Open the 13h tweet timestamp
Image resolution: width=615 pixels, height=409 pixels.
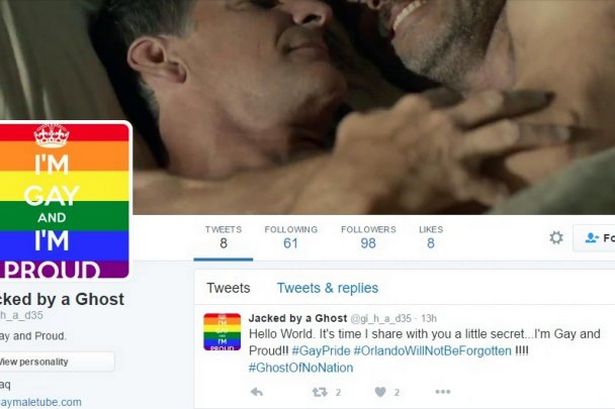[x=429, y=318]
